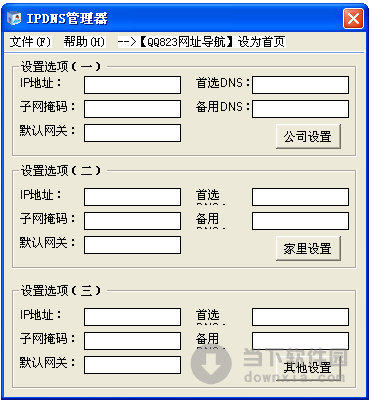The height and width of the screenshot is (402, 372).
Task: Open the 文件(F) menu
Action: point(30,42)
